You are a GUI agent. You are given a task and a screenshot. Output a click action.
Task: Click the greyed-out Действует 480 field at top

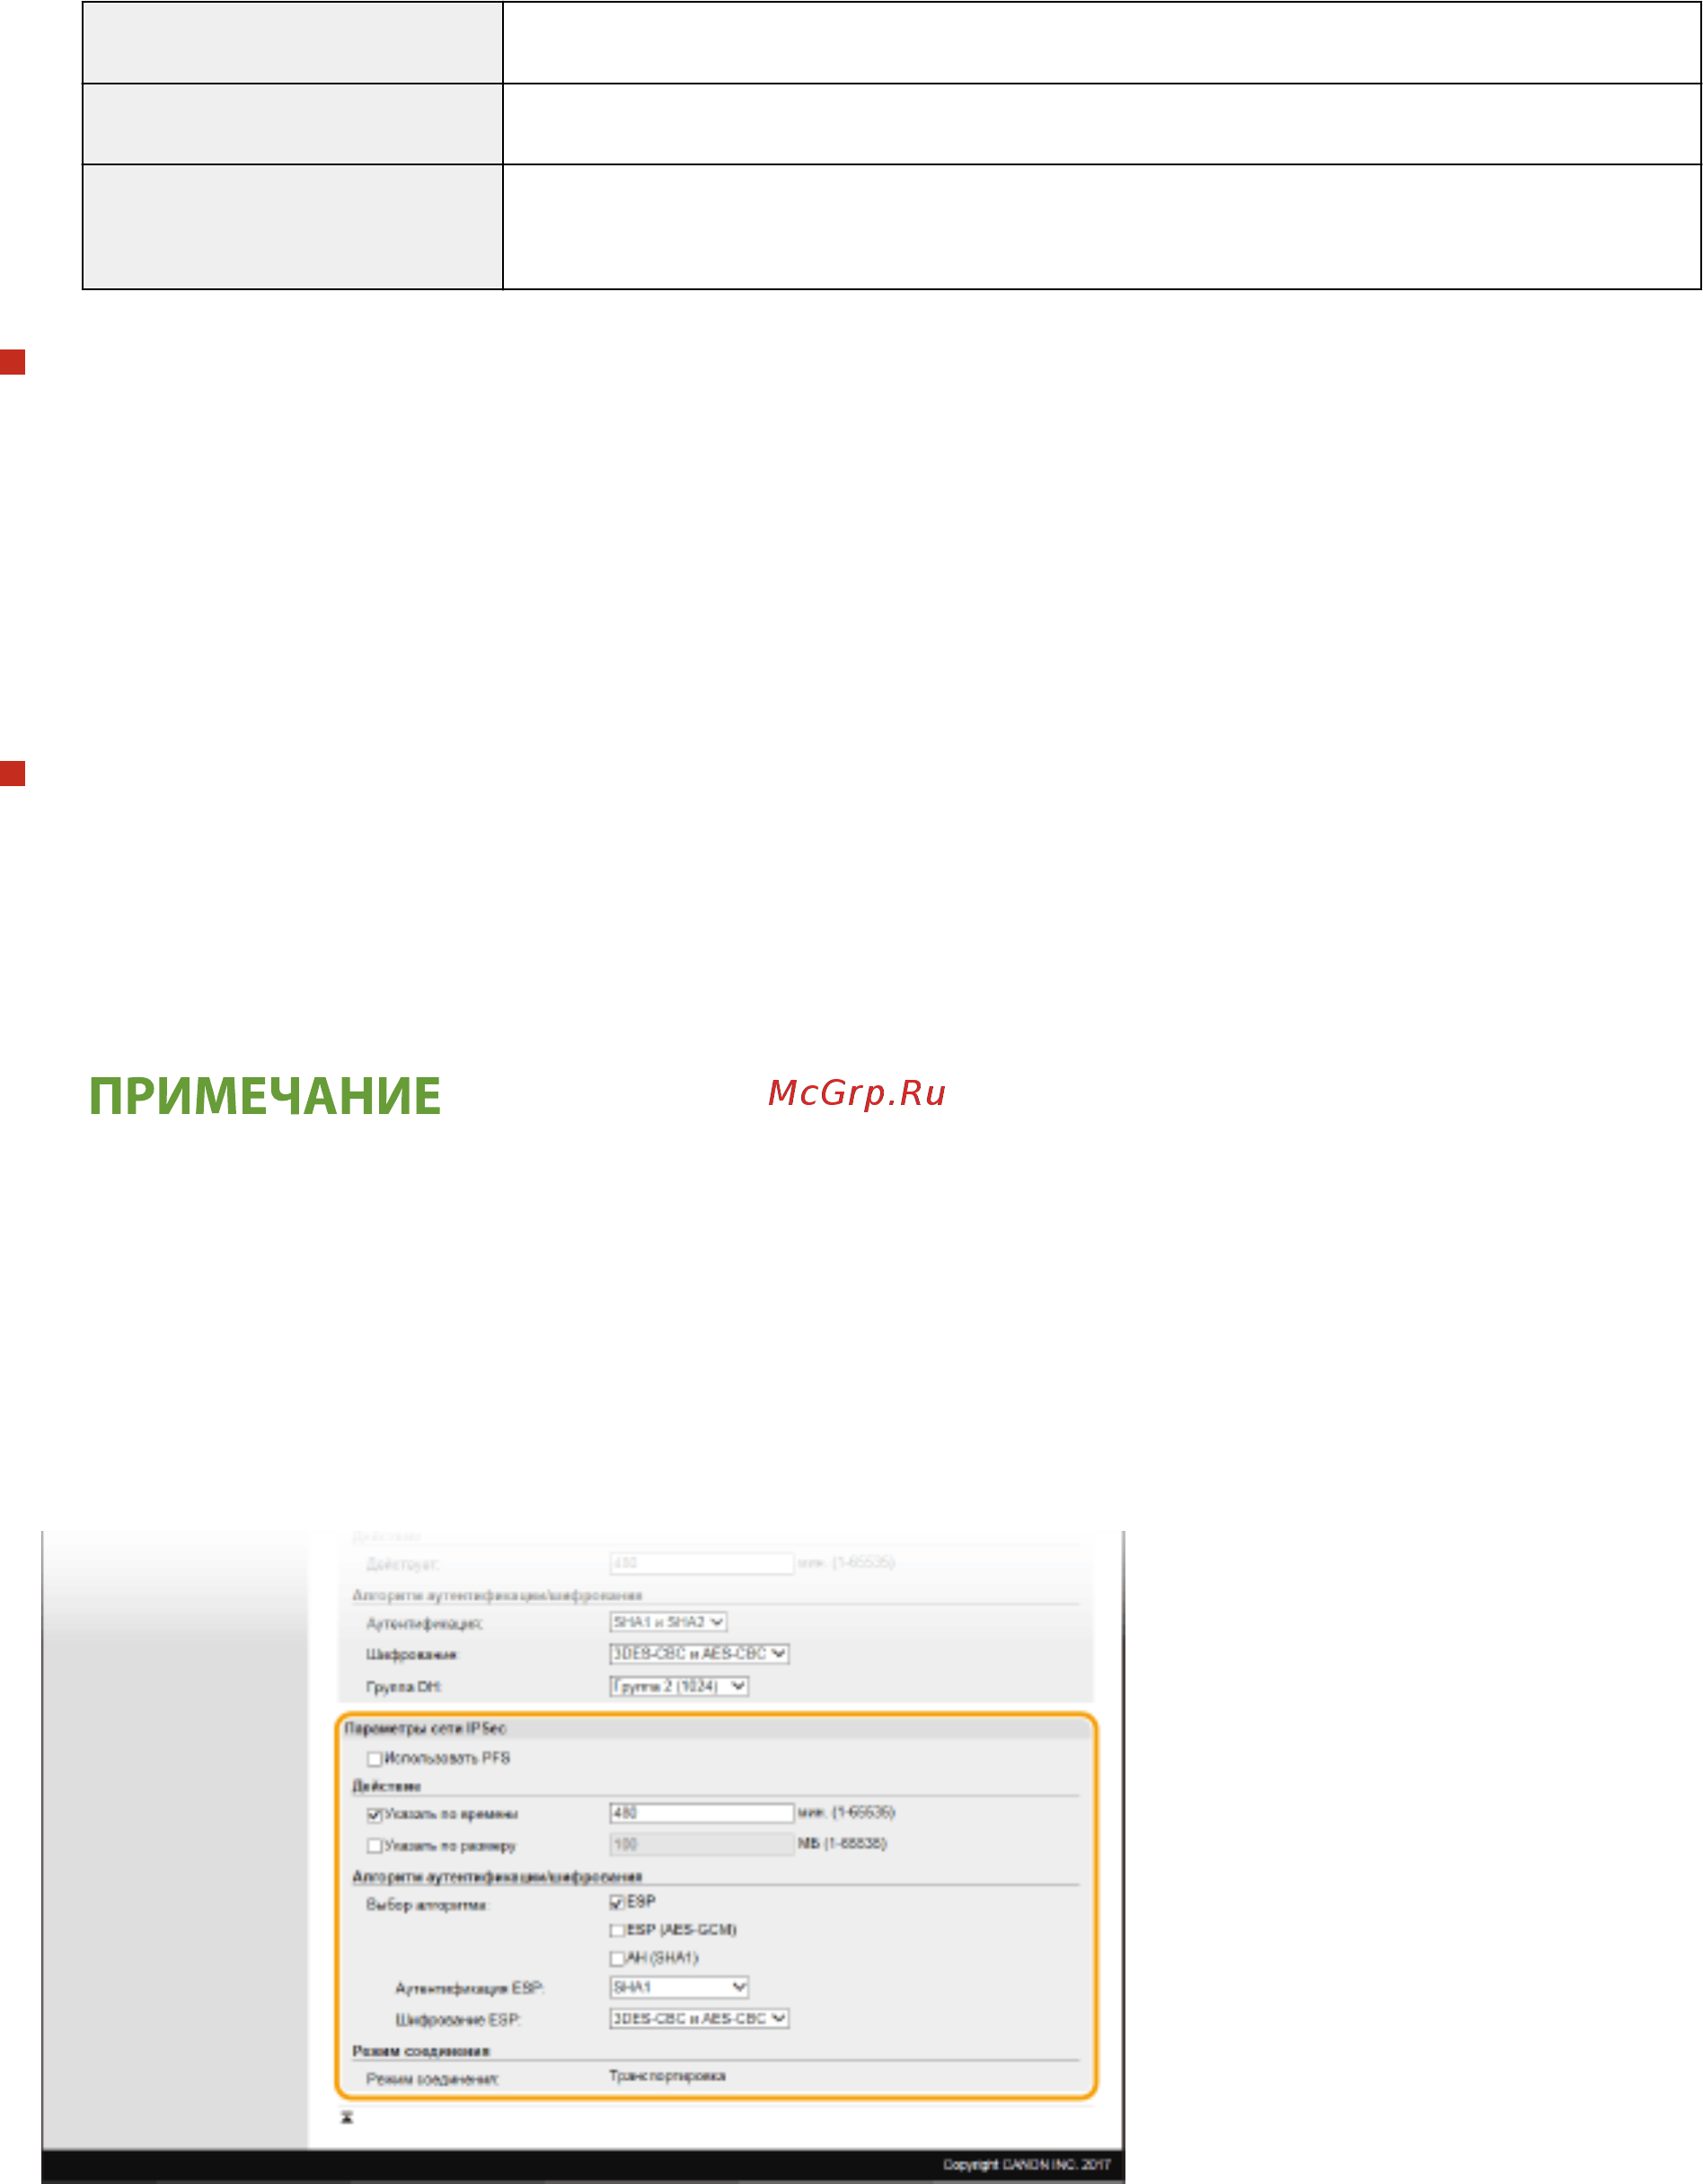coord(701,1564)
